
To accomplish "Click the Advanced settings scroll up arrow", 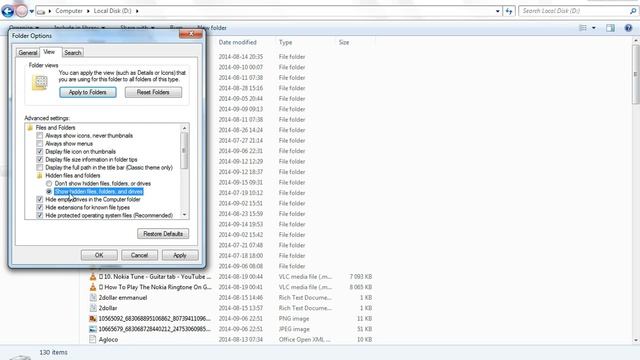I will pyautogui.click(x=184, y=128).
